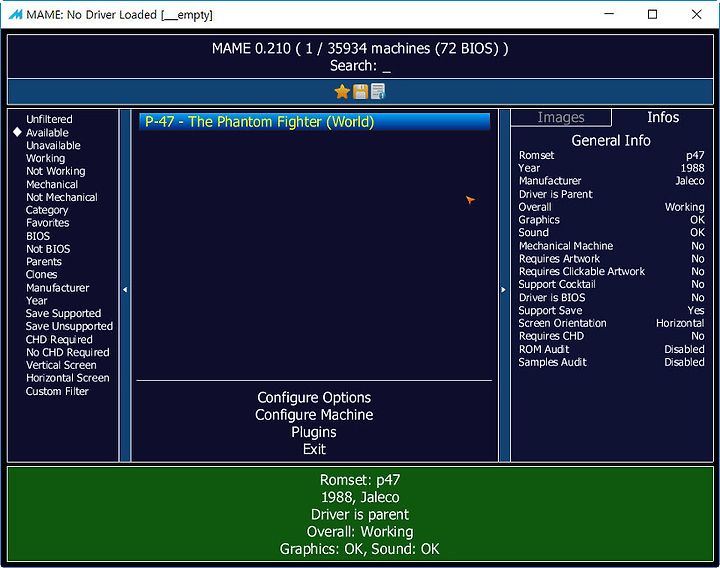Switch to the Images tab
This screenshot has height=568, width=720.
(561, 118)
